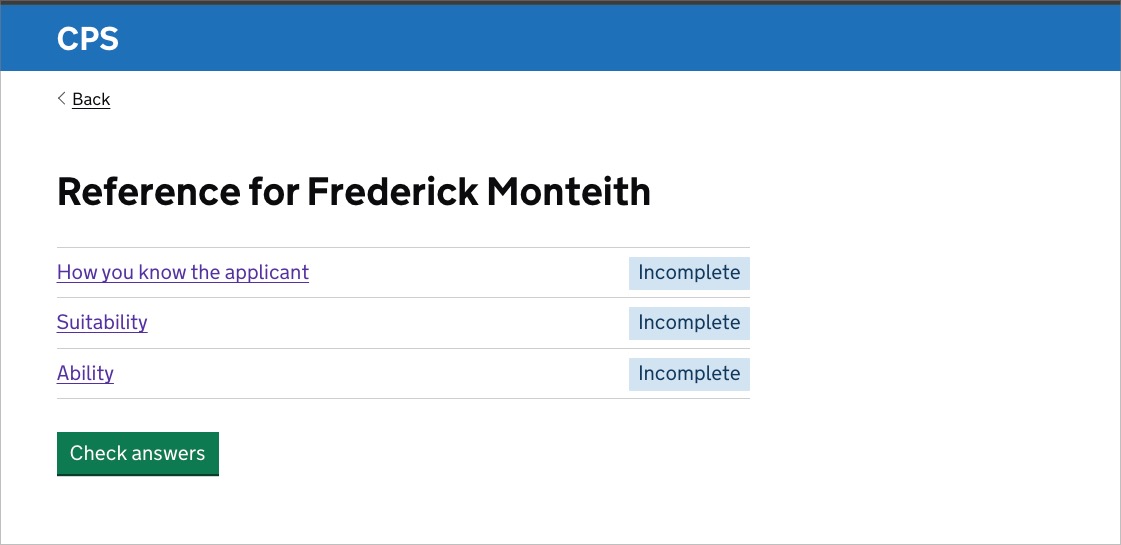Click empty row space between Suitability and its tag
The width and height of the screenshot is (1121, 545).
click(390, 323)
